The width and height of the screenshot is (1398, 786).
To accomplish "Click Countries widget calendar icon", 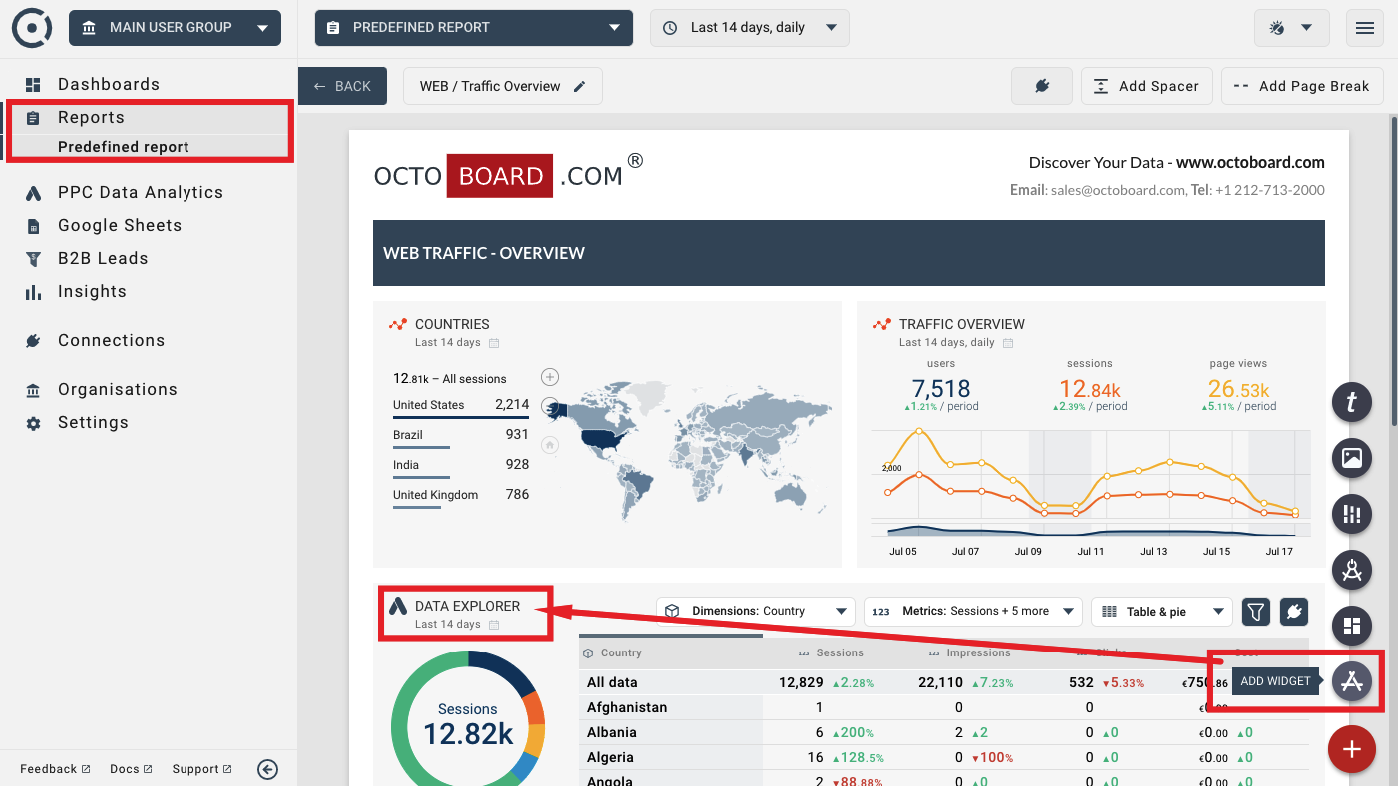I will point(494,343).
